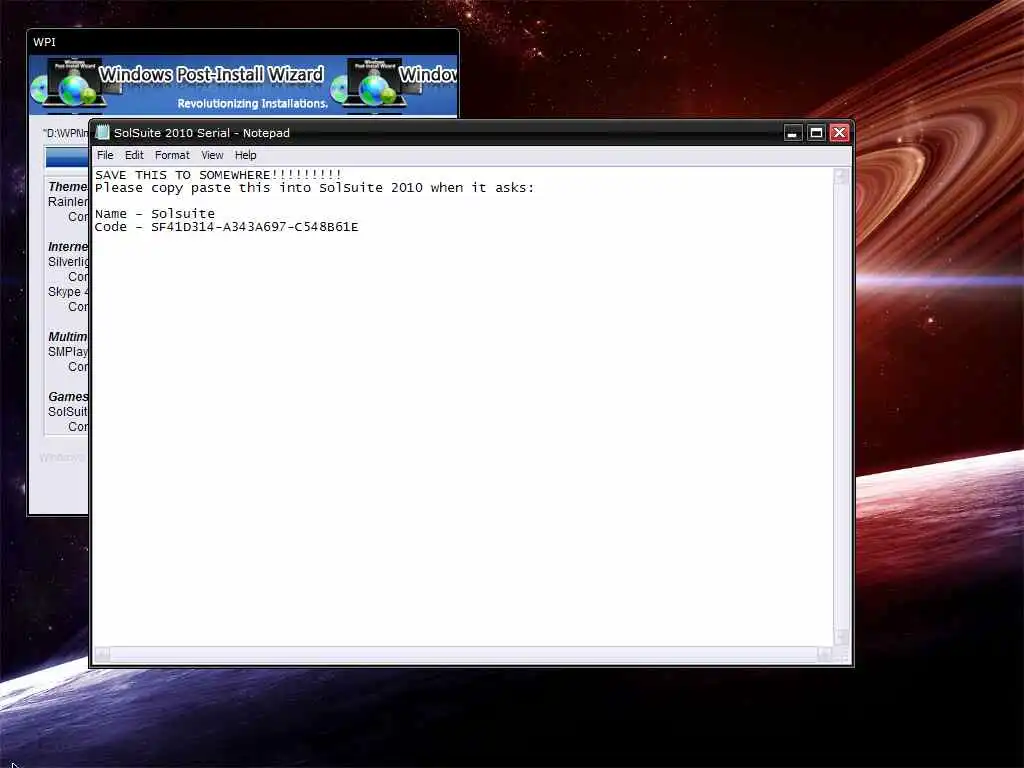Click the Multimedia category heading in WPI
Viewport: 1024px width, 768px height.
coord(67,337)
